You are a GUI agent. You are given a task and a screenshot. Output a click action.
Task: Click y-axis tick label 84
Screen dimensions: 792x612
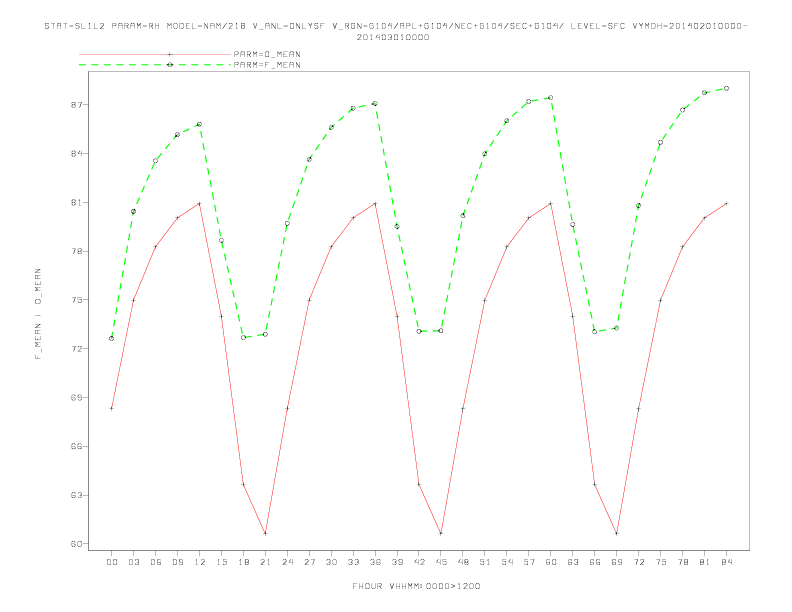(x=79, y=154)
